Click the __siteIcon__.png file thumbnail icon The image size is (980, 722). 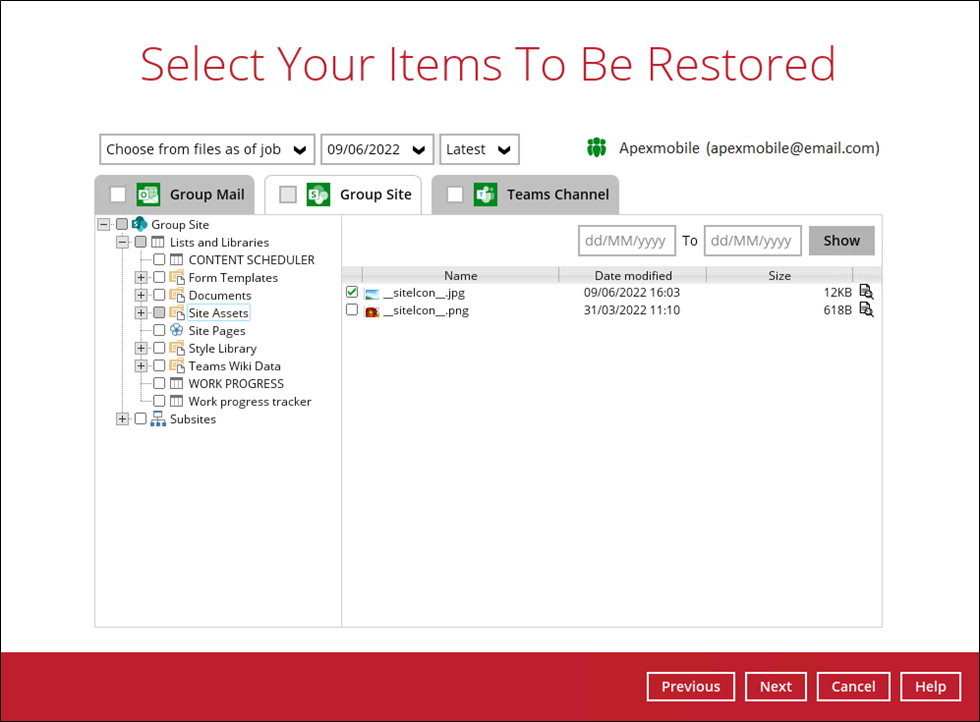point(372,311)
